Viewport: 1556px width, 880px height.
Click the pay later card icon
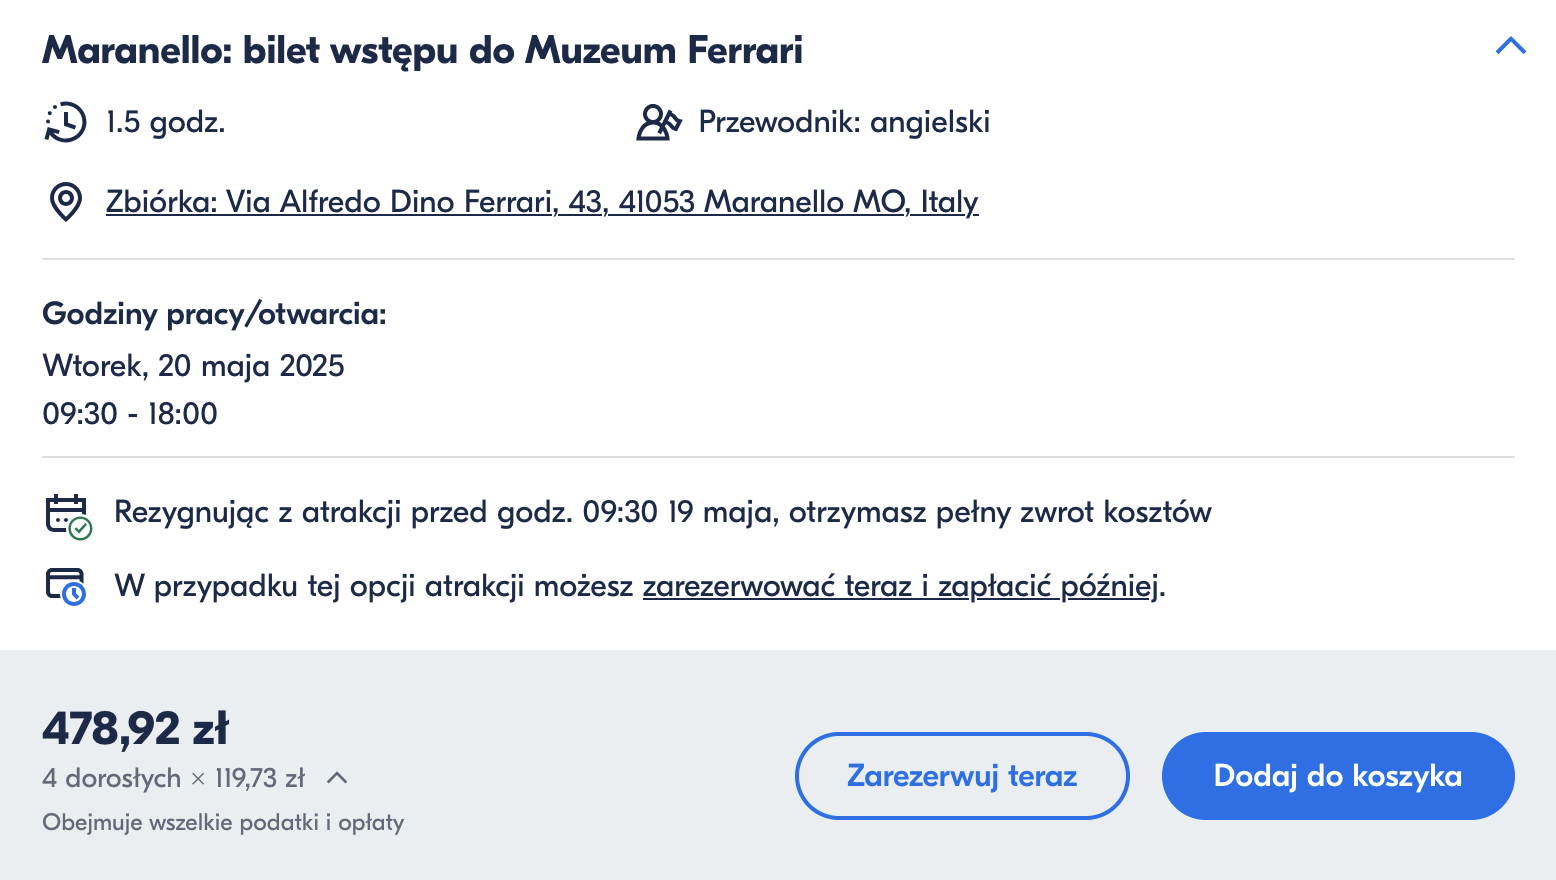[66, 586]
